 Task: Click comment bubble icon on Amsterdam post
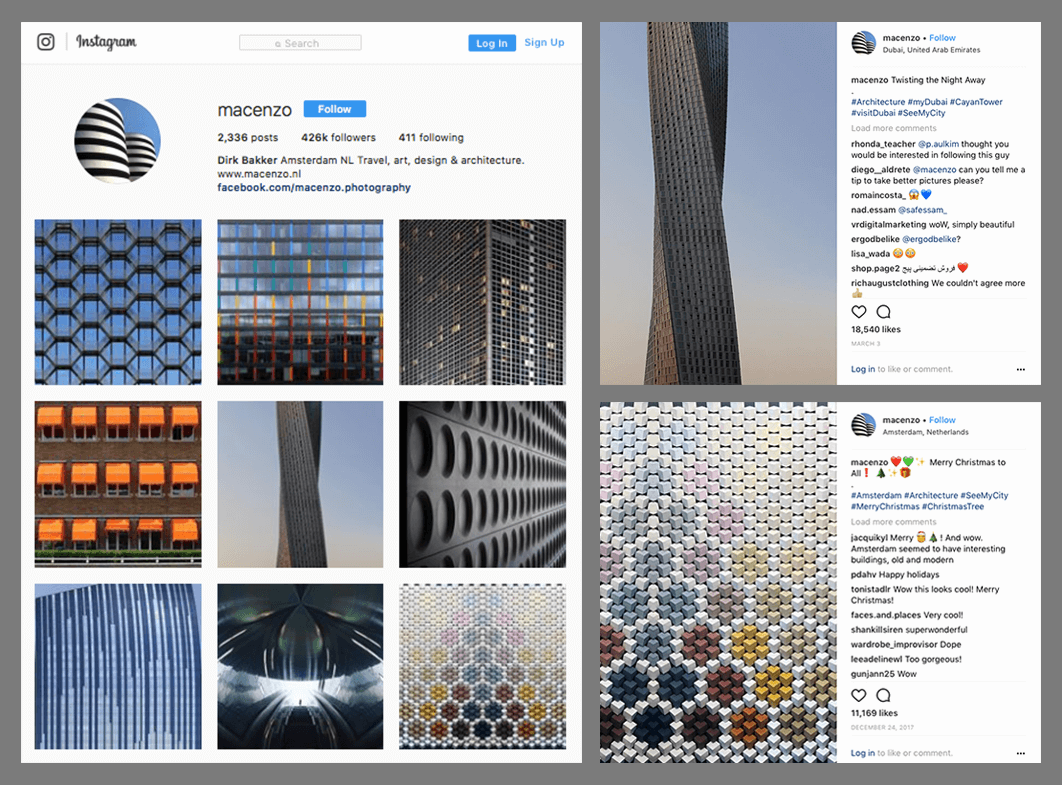coord(883,695)
